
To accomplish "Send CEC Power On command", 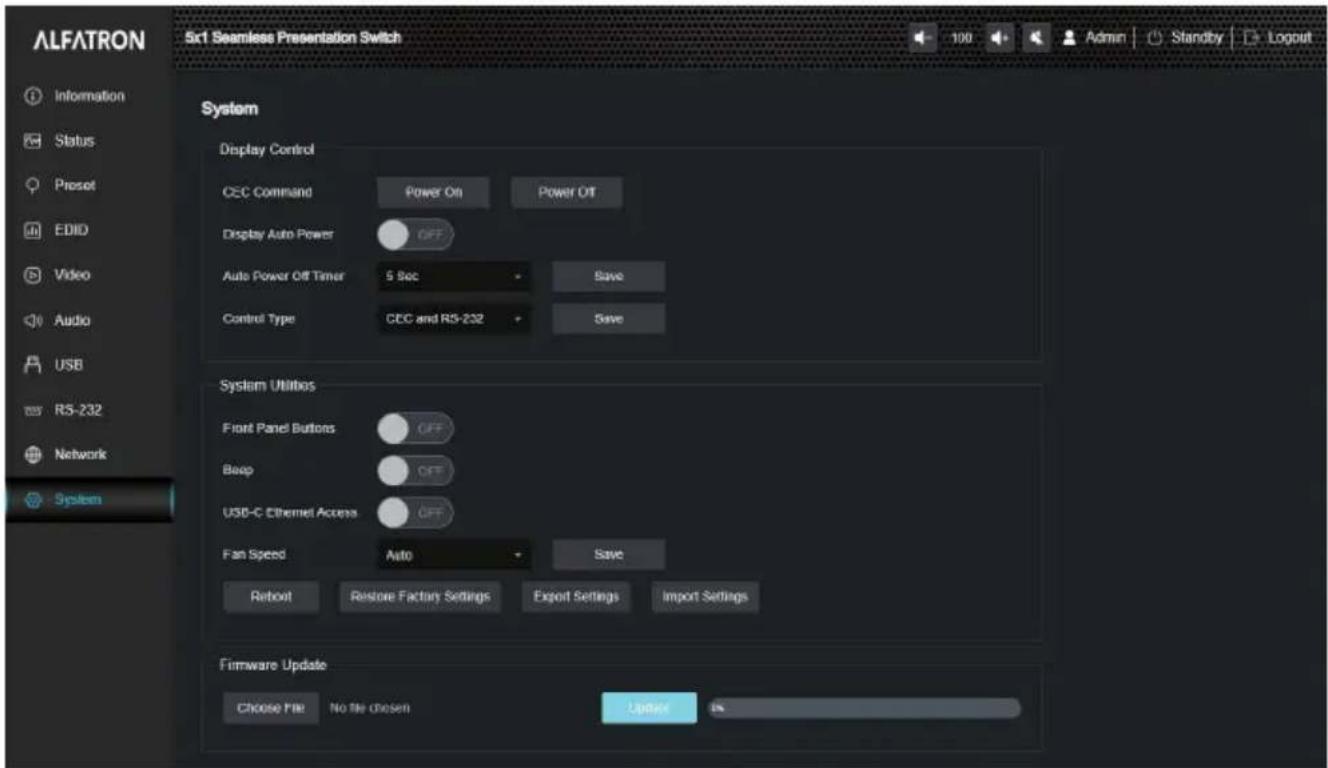I will 433,193.
